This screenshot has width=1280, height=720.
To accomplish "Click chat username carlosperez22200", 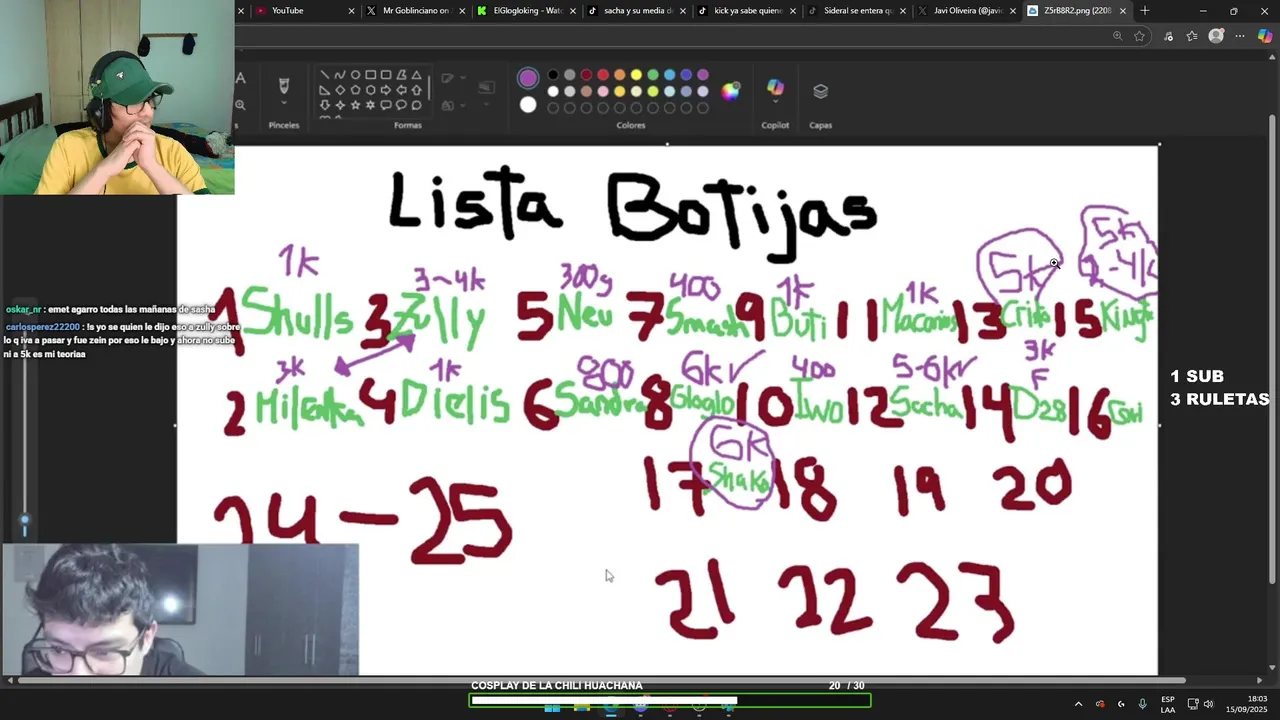I will click(x=42, y=327).
